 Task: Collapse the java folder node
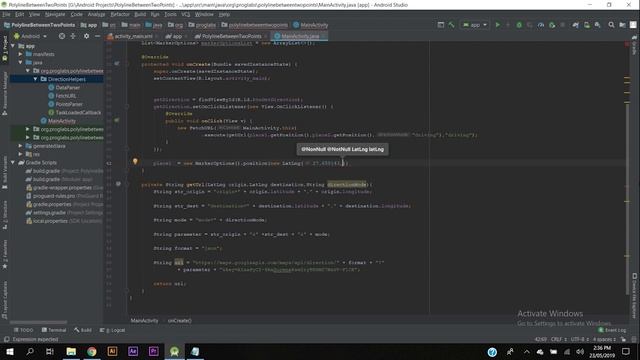tap(20, 62)
